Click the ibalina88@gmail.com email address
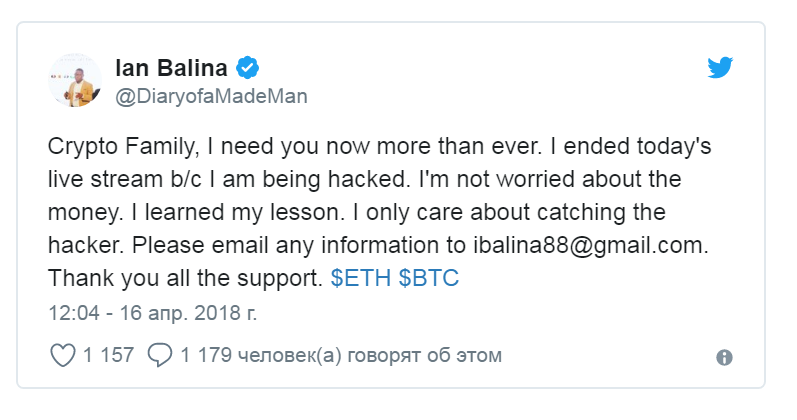Image resolution: width=797 pixels, height=420 pixels. point(589,246)
